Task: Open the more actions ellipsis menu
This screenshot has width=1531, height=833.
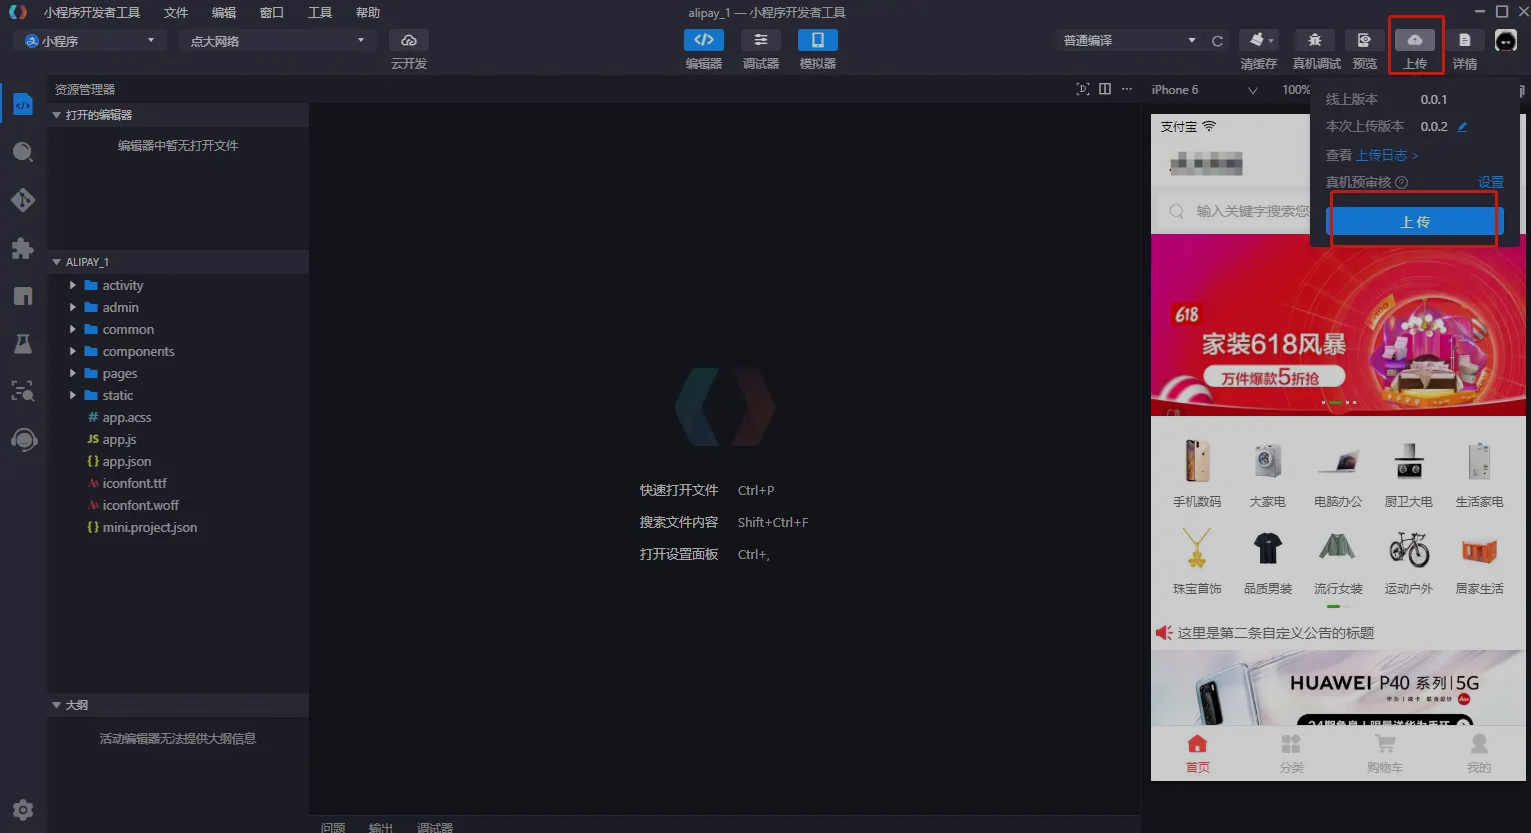Action: coord(1127,89)
